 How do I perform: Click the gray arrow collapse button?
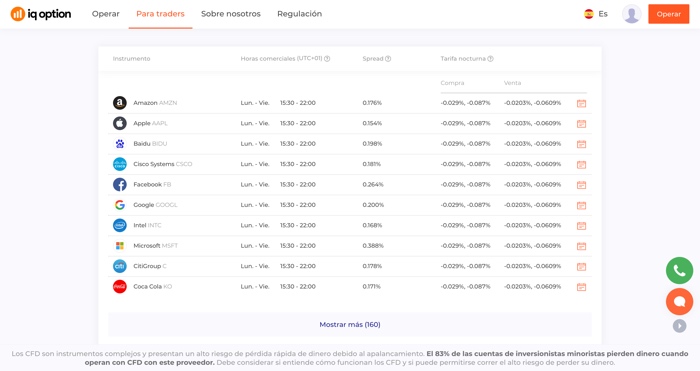[679, 326]
